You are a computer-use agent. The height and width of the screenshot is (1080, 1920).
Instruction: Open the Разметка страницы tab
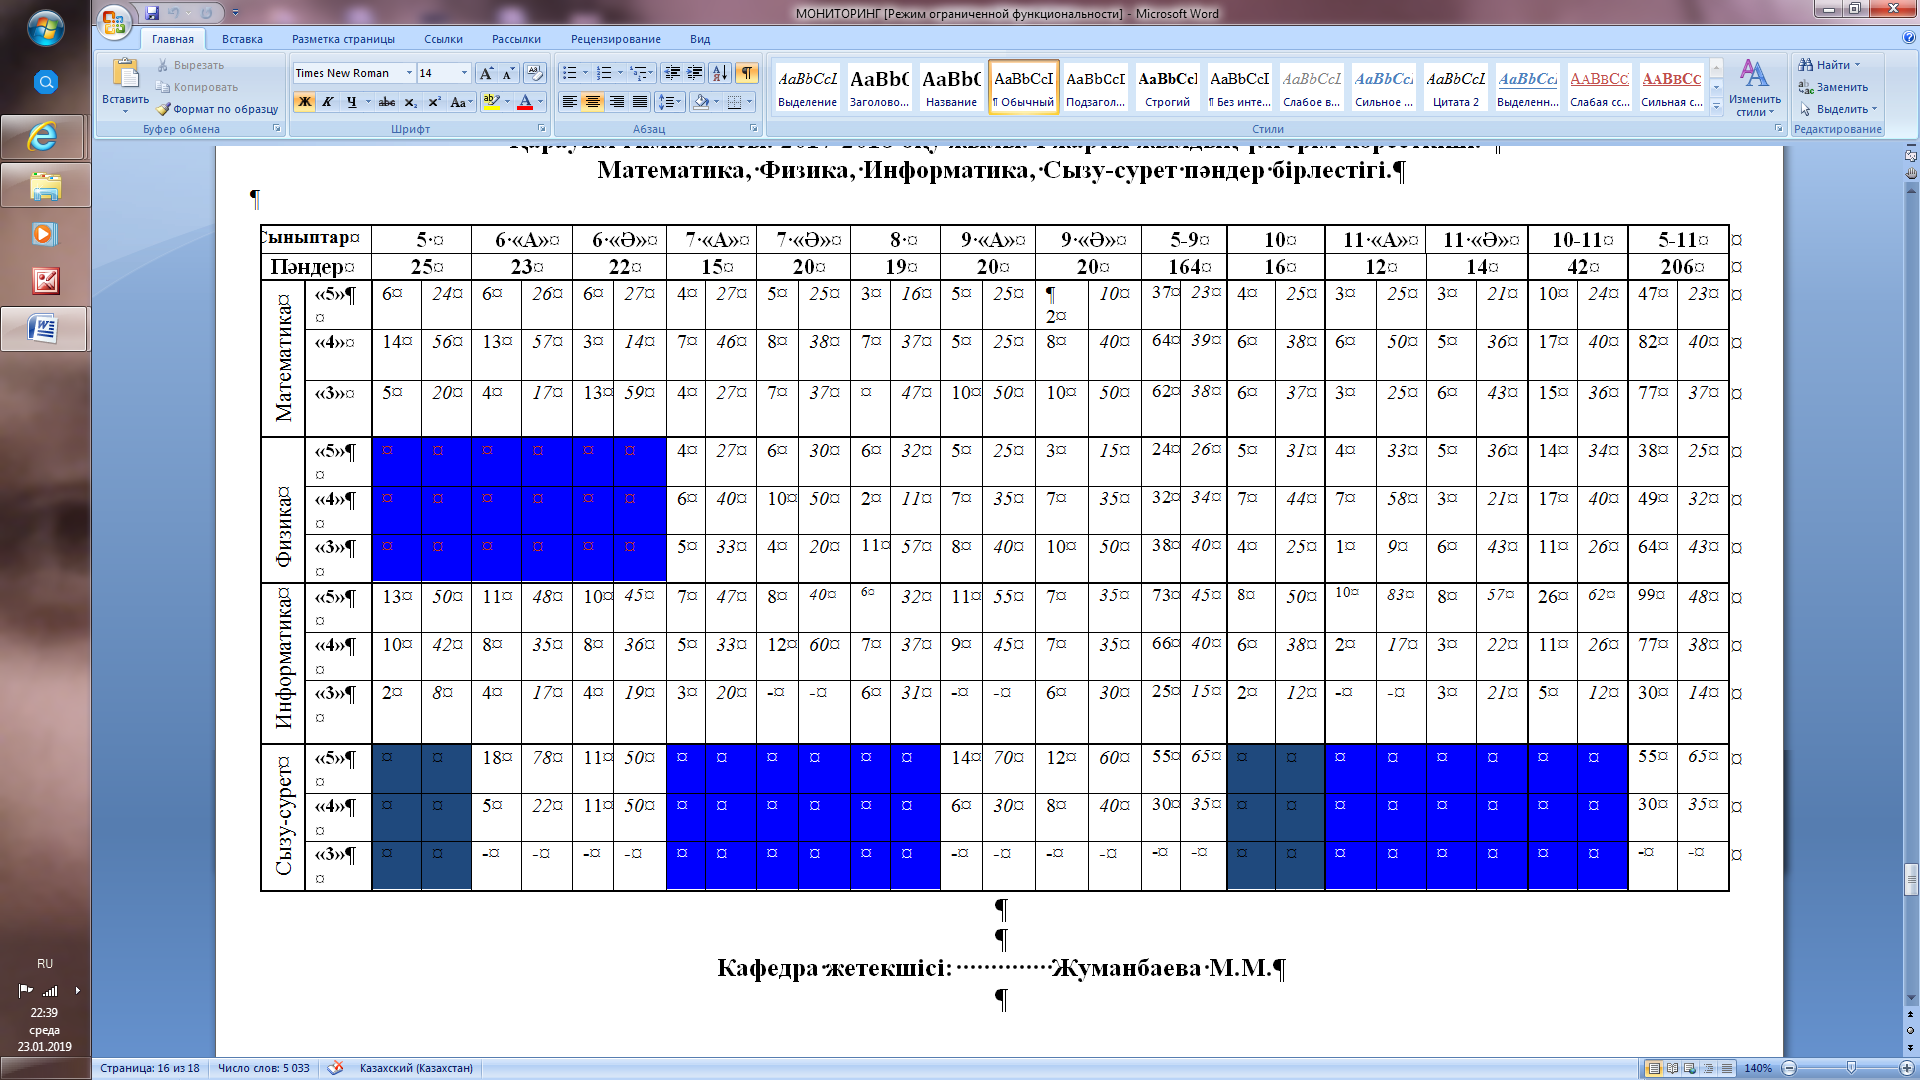tap(343, 39)
